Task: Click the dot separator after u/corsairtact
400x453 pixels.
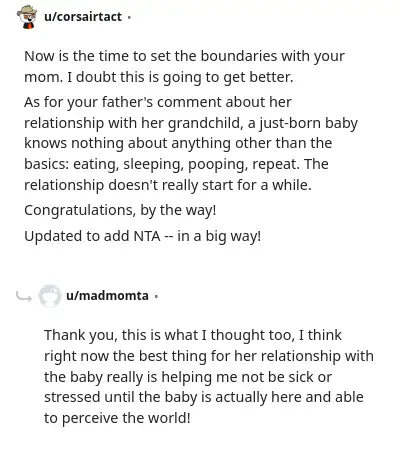Action: [129, 17]
